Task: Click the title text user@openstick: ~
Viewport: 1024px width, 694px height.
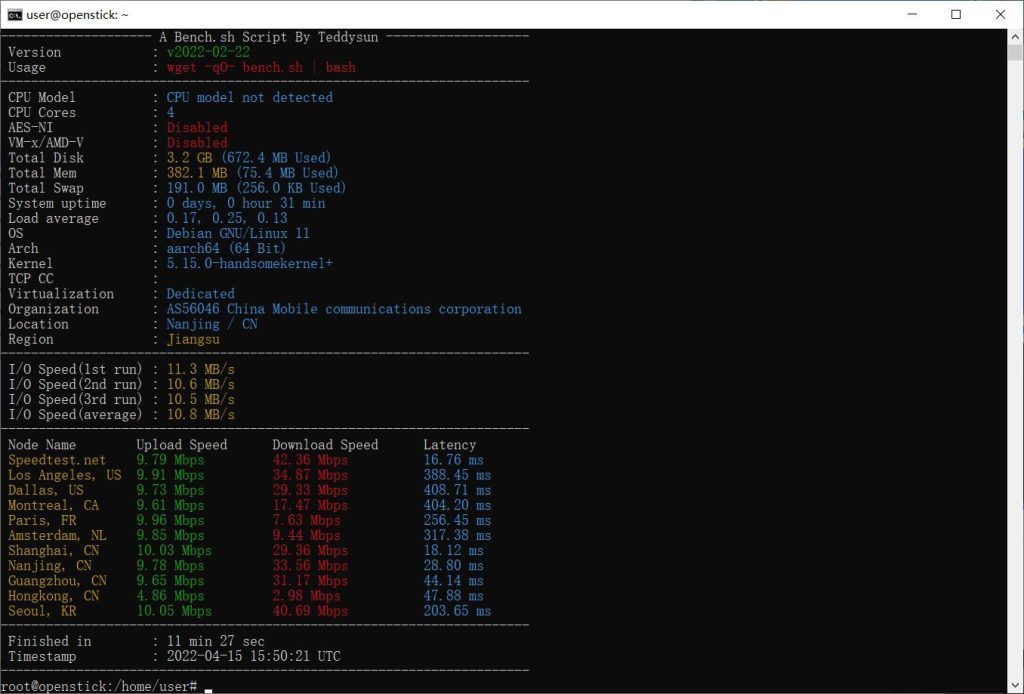Action: tap(78, 14)
